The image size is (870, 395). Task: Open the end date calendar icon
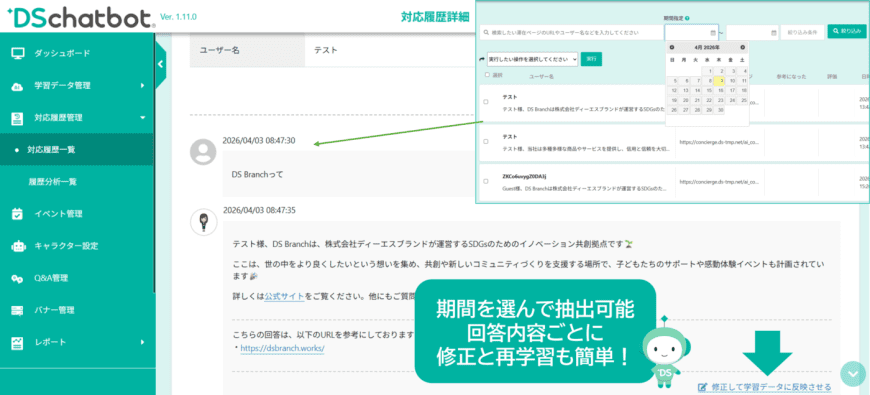[774, 33]
